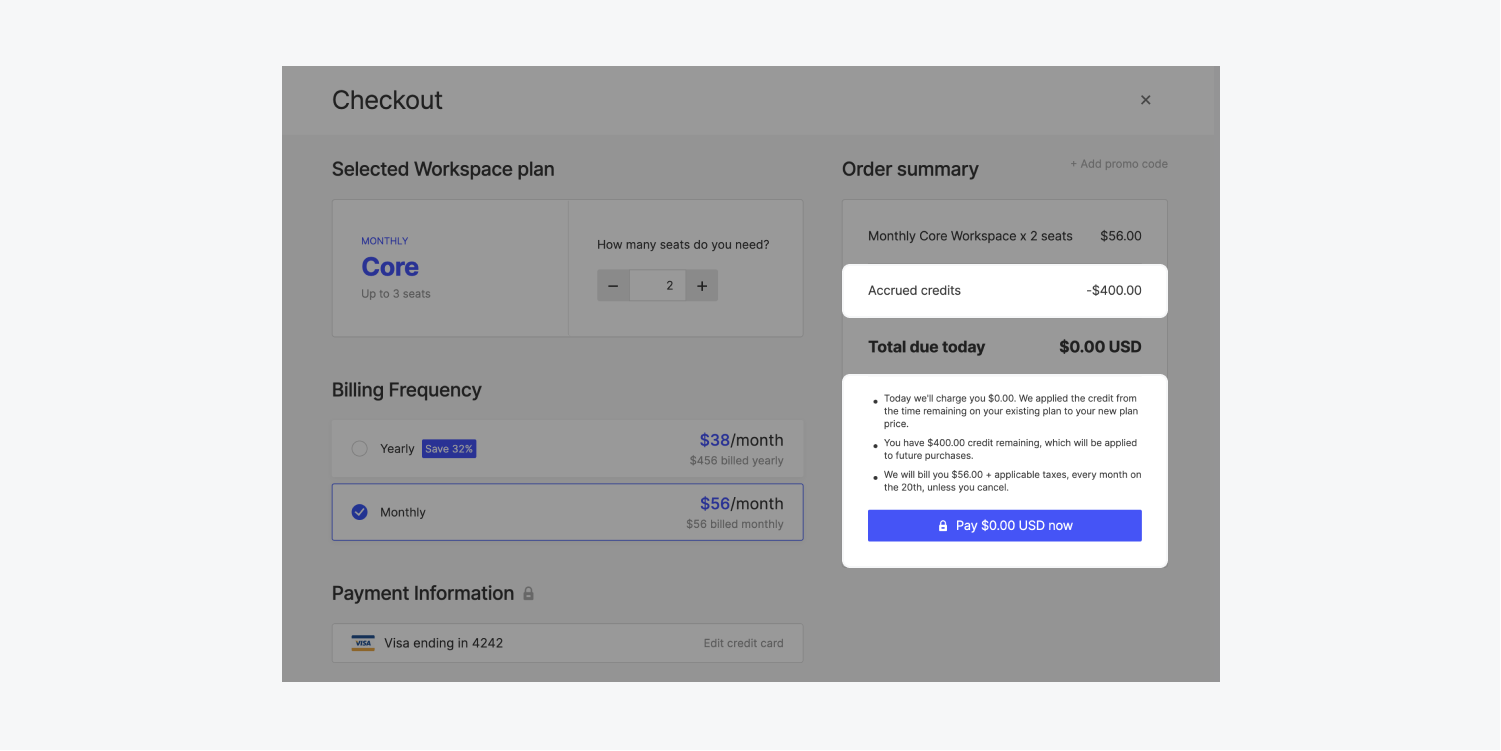Image resolution: width=1501 pixels, height=751 pixels.
Task: Click the seats number field
Action: [658, 286]
